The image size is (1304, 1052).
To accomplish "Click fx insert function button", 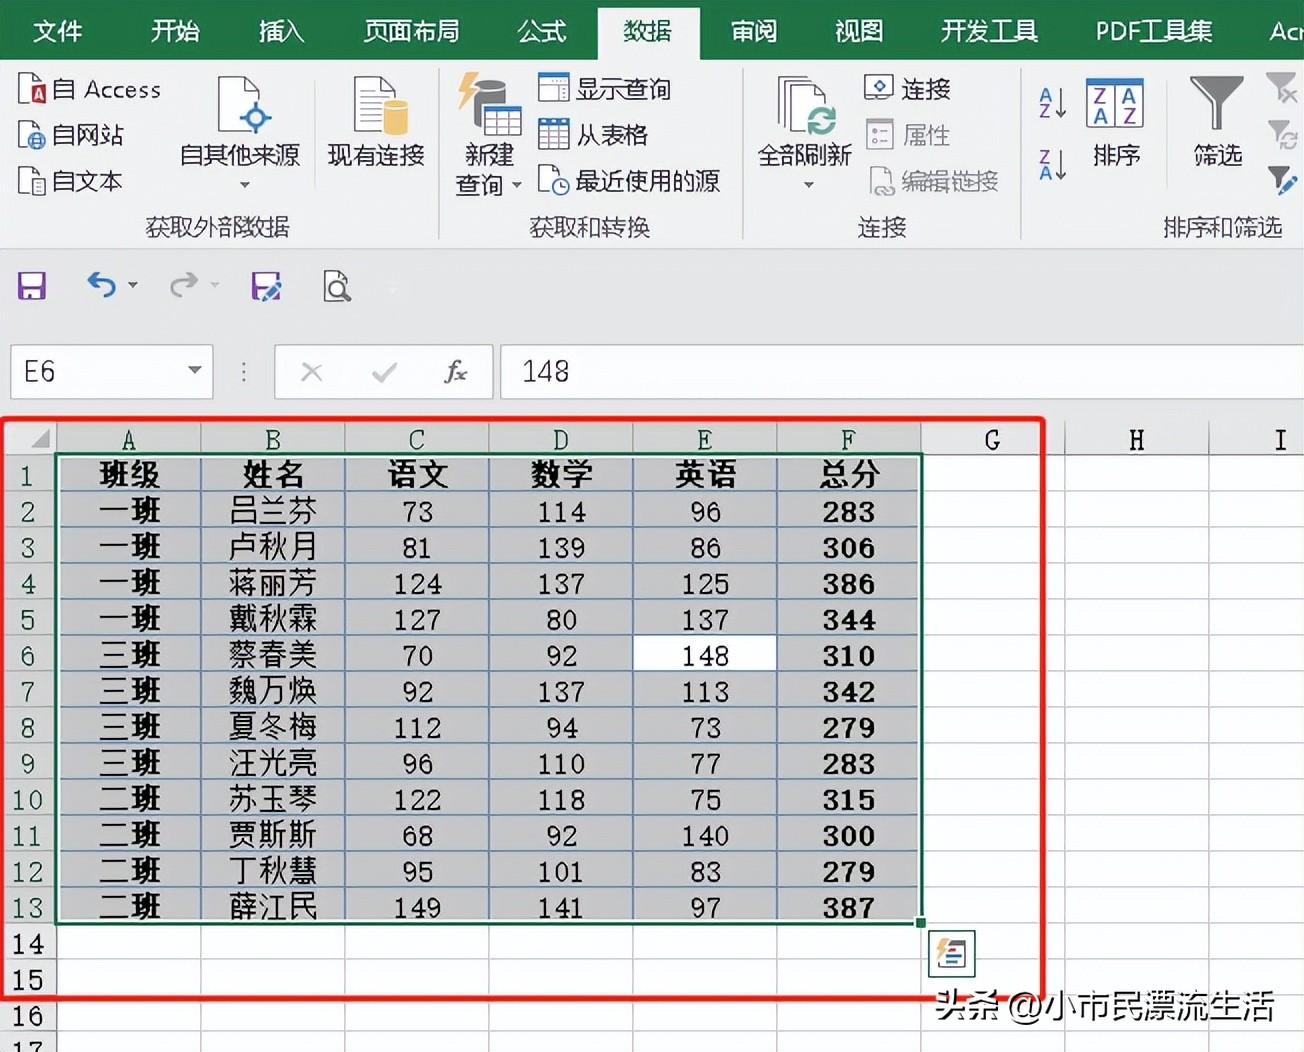I will [x=456, y=372].
